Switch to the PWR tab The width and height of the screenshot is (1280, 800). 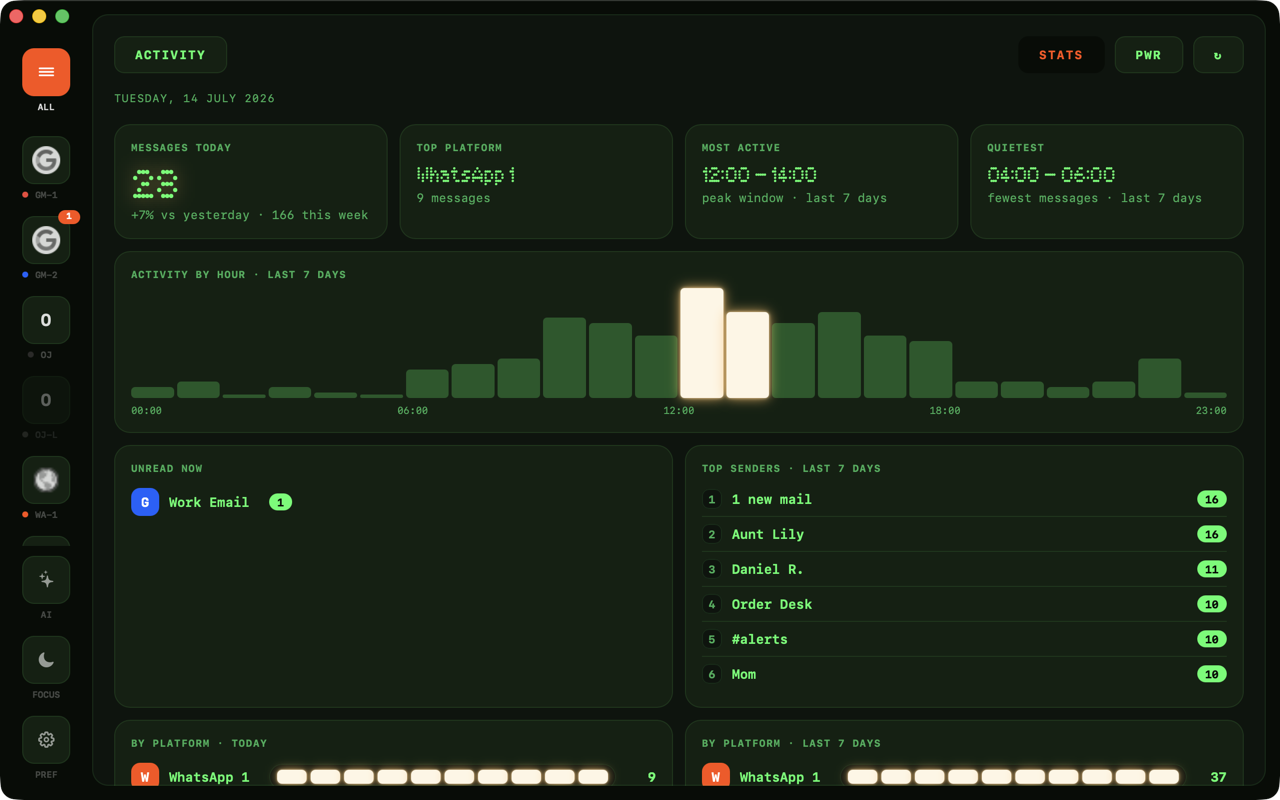[x=1148, y=55]
